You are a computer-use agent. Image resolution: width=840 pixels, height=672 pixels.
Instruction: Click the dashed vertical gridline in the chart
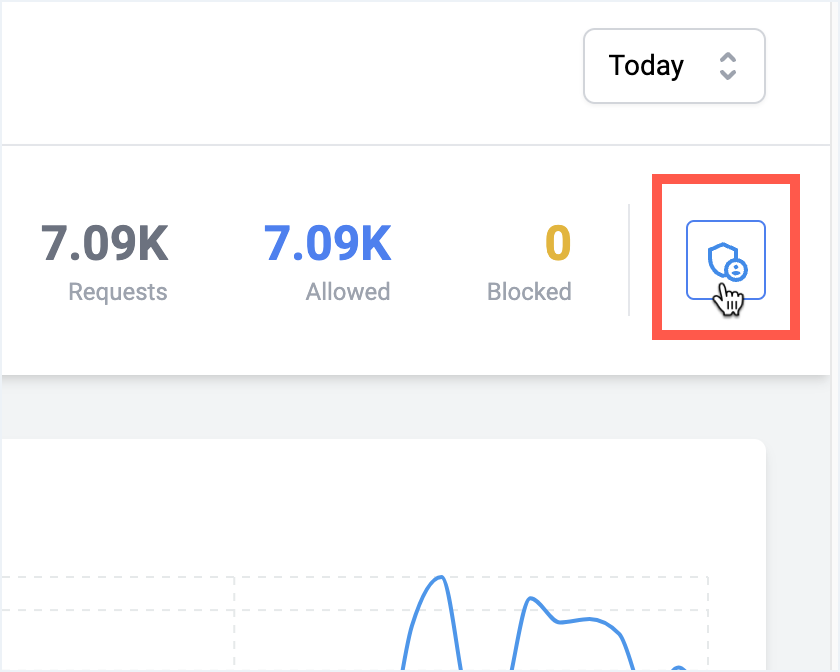click(x=234, y=624)
